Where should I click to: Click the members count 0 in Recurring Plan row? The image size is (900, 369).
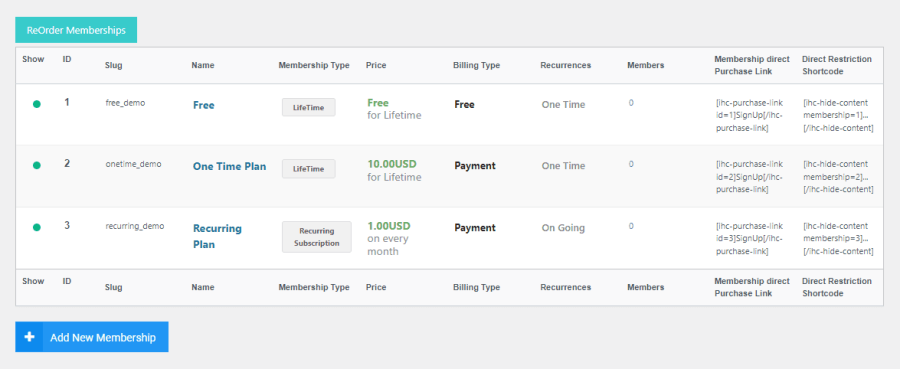coord(631,226)
